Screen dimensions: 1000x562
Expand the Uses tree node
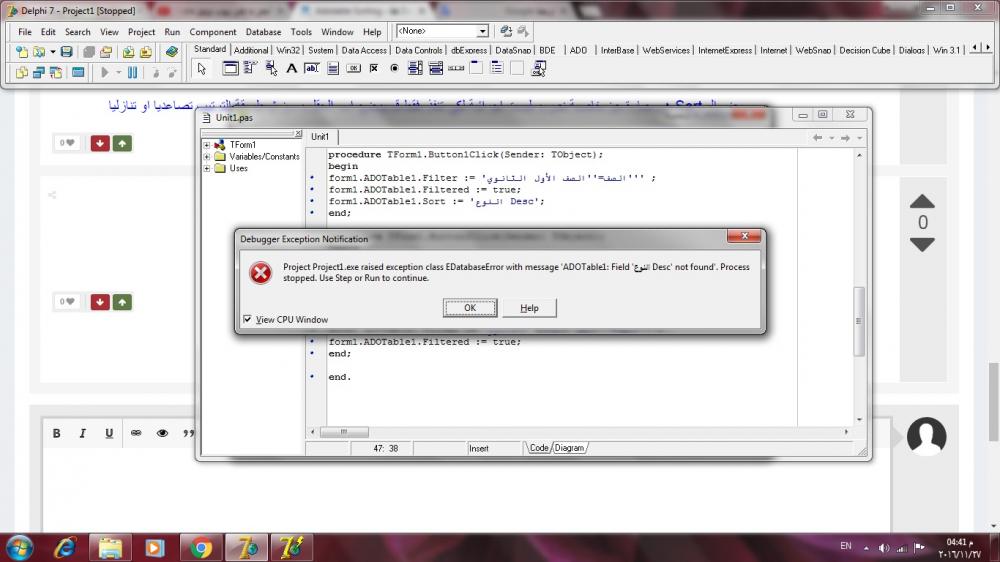[207, 168]
